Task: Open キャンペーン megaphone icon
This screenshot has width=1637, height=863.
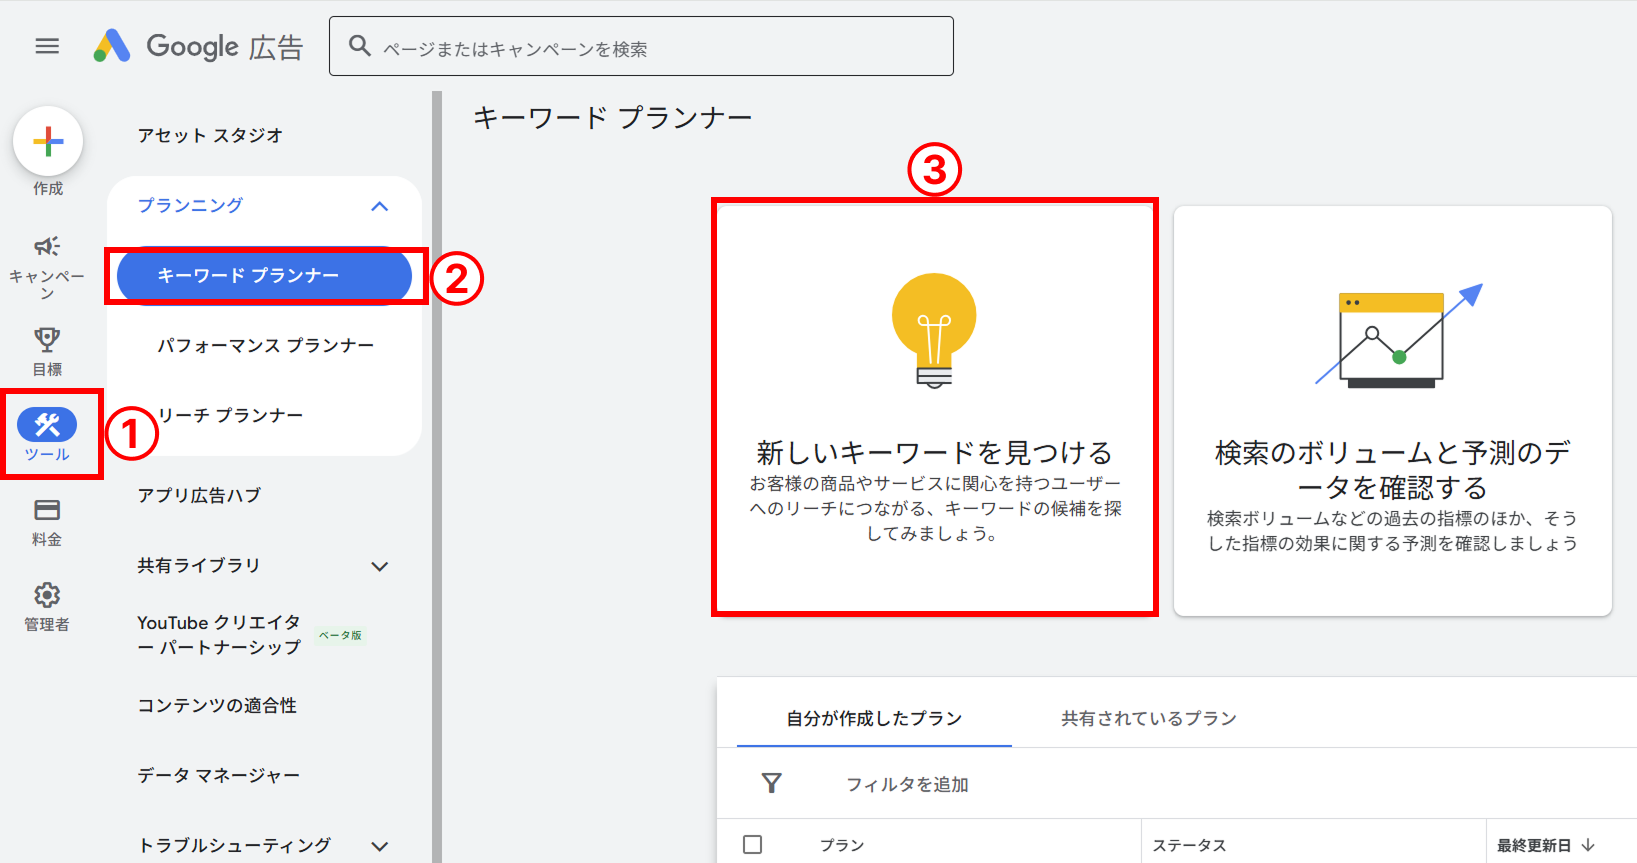Action: [47, 246]
